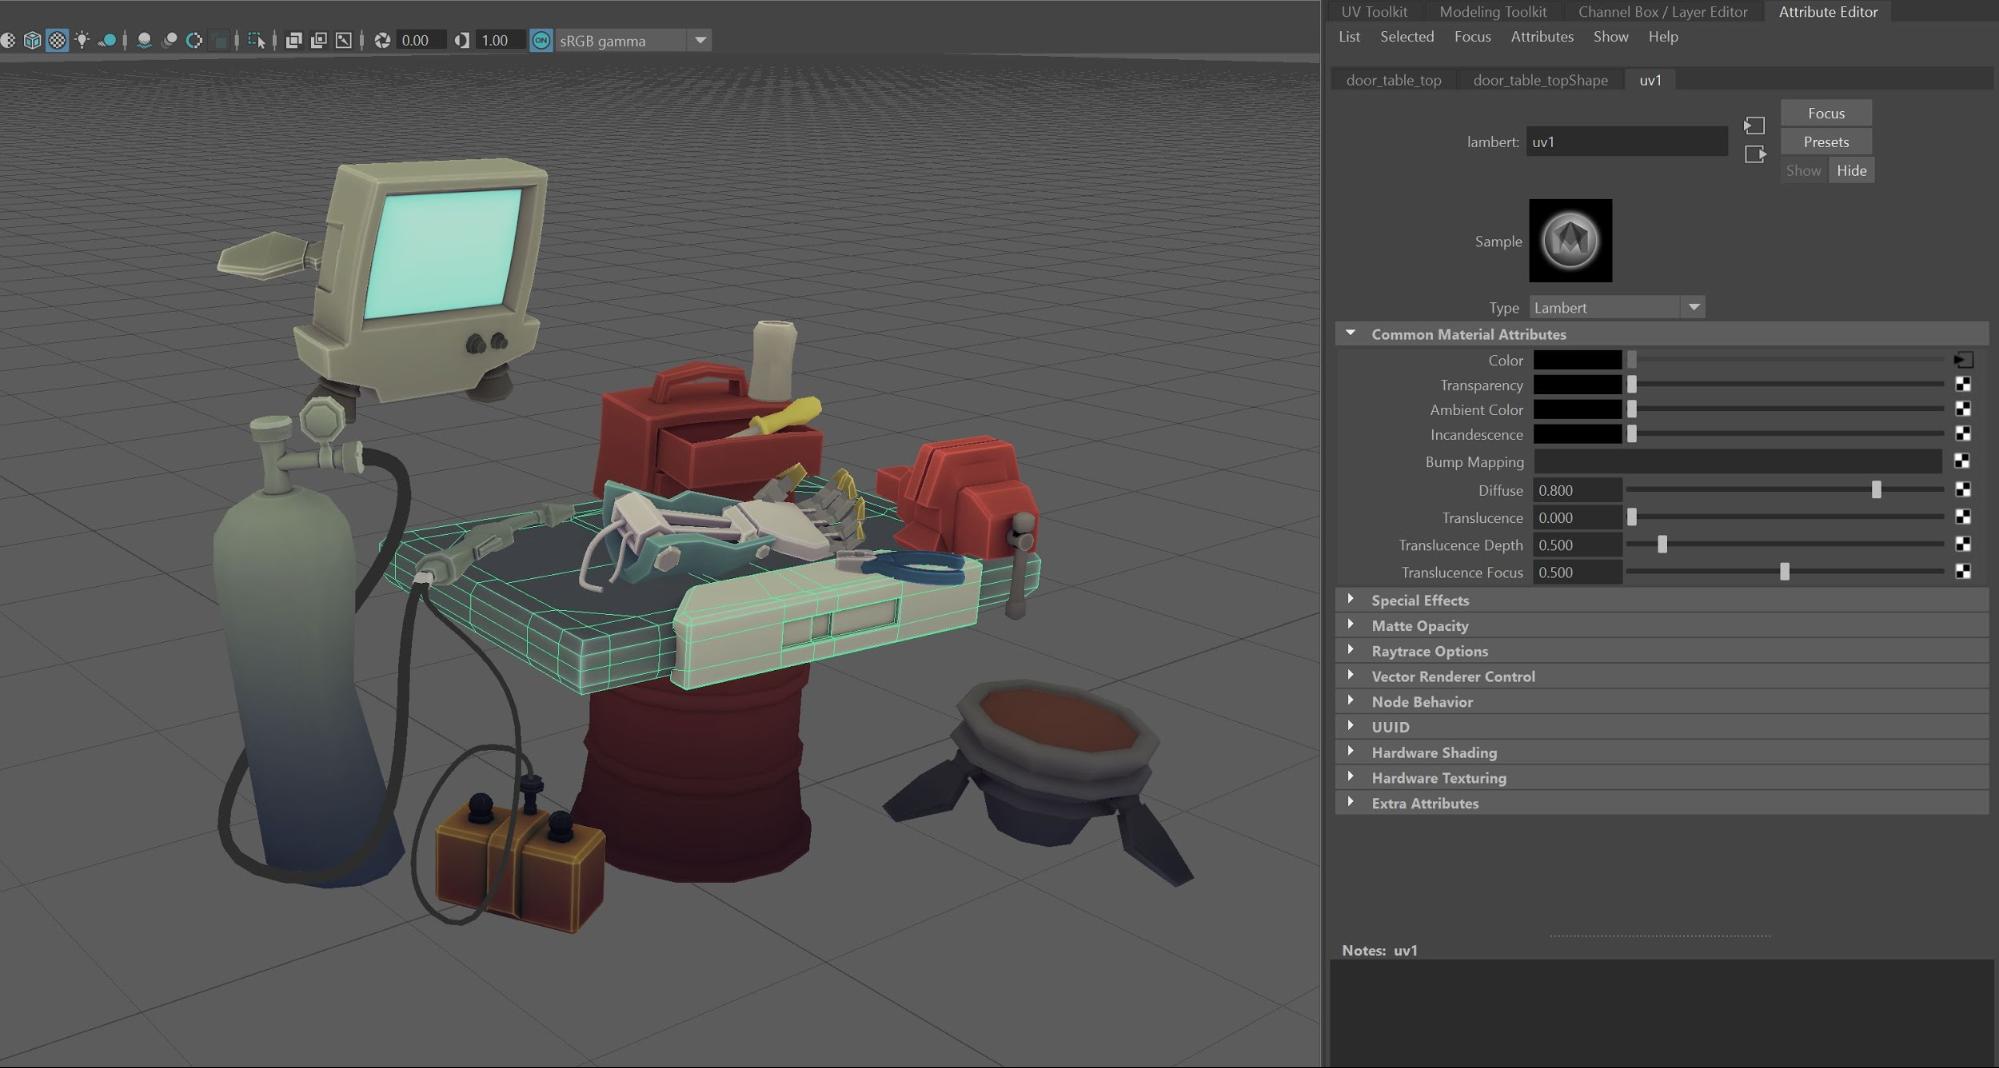Click the go to input connection icon
This screenshot has width=1999, height=1068.
tap(1754, 126)
